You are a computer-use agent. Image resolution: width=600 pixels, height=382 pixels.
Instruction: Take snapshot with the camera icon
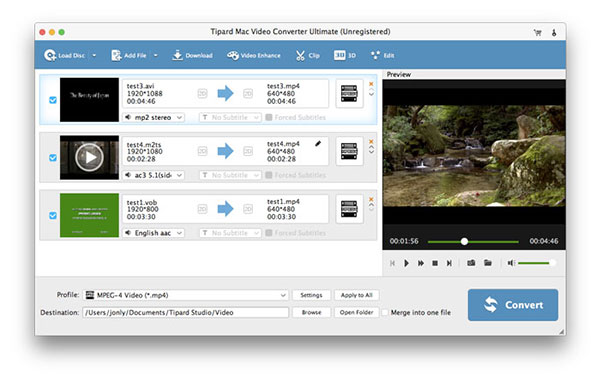[x=471, y=263]
